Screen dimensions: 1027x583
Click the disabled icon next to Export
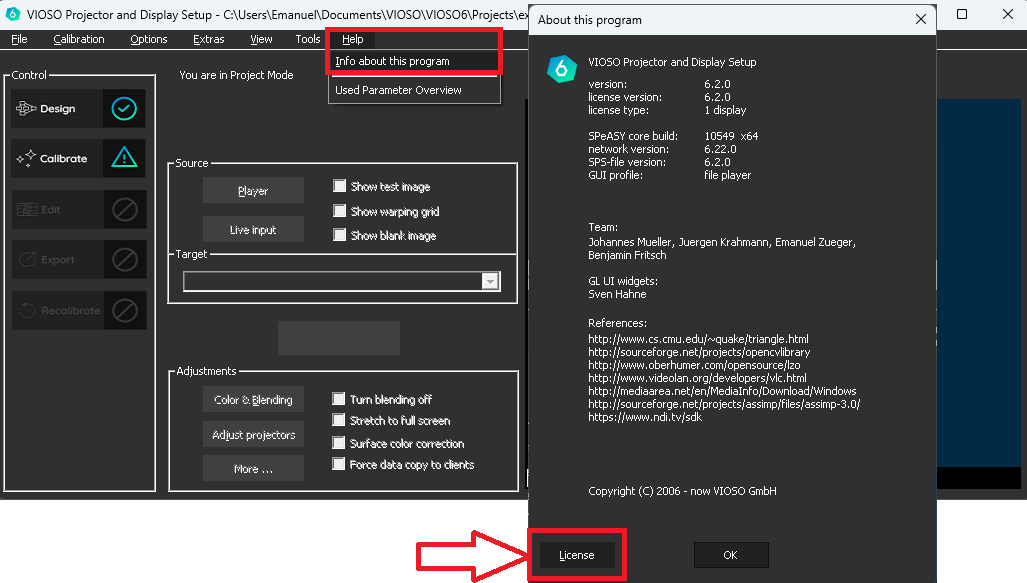pos(124,260)
